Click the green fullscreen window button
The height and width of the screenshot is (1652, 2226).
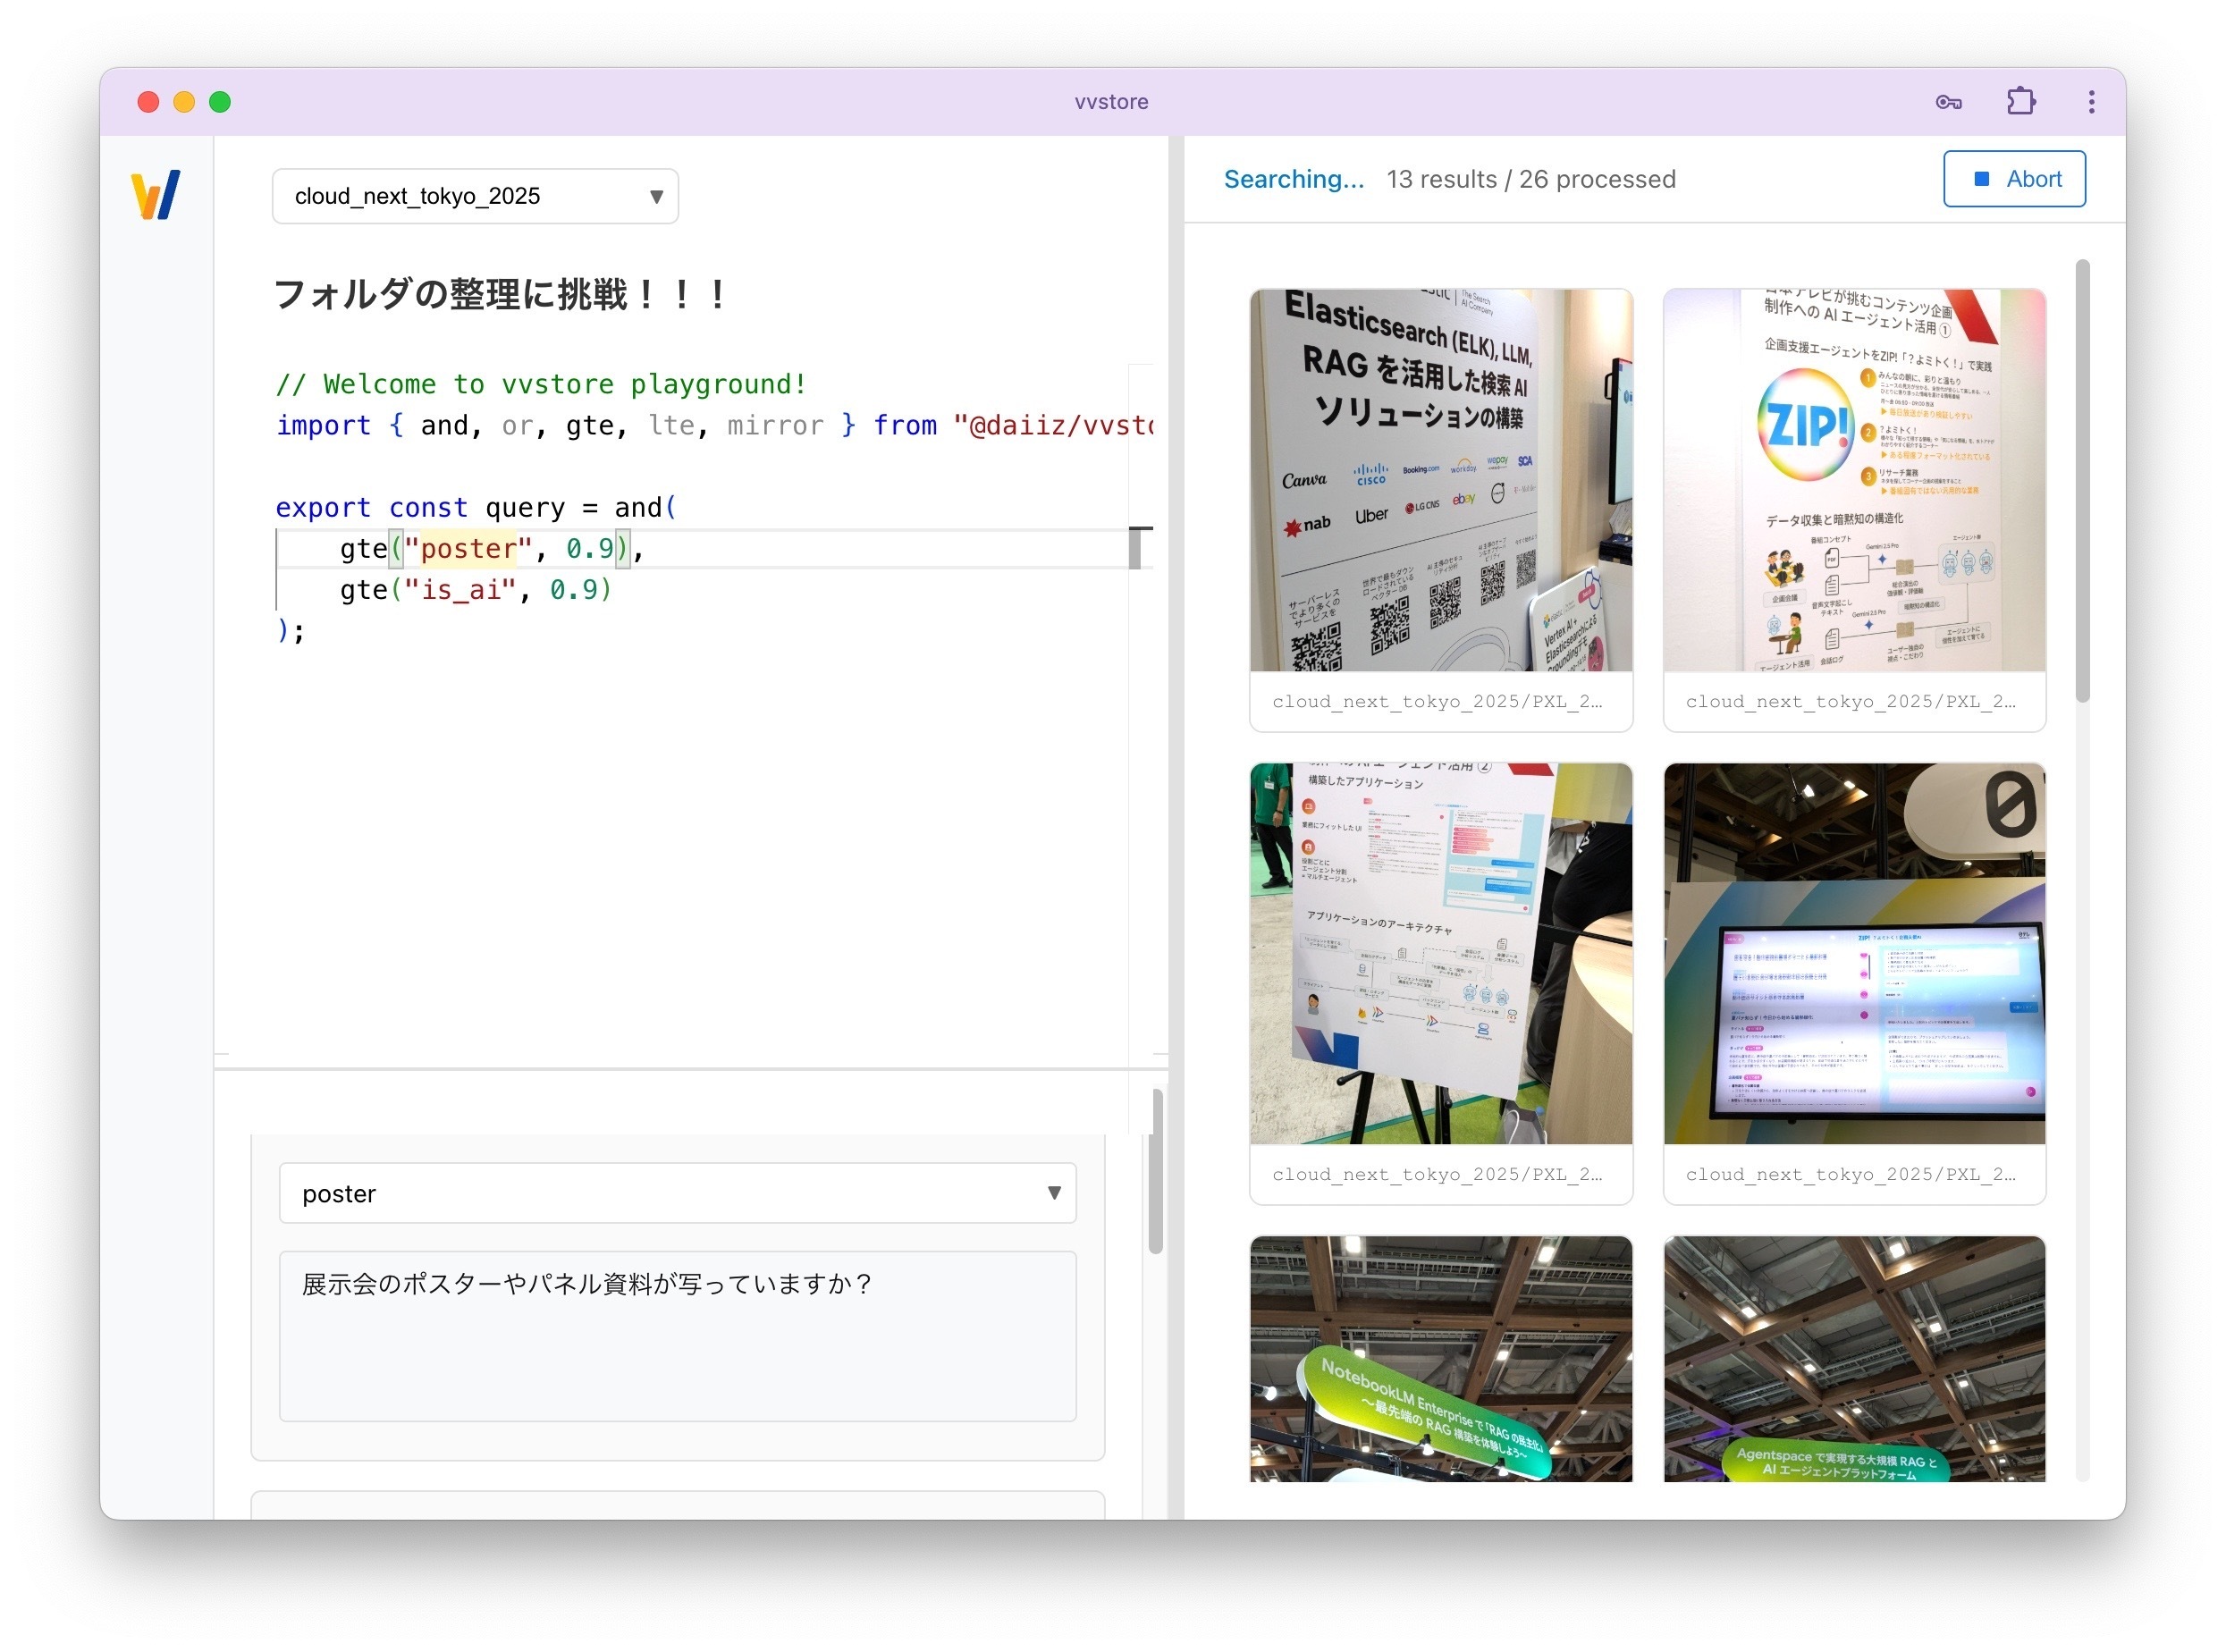pos(220,102)
